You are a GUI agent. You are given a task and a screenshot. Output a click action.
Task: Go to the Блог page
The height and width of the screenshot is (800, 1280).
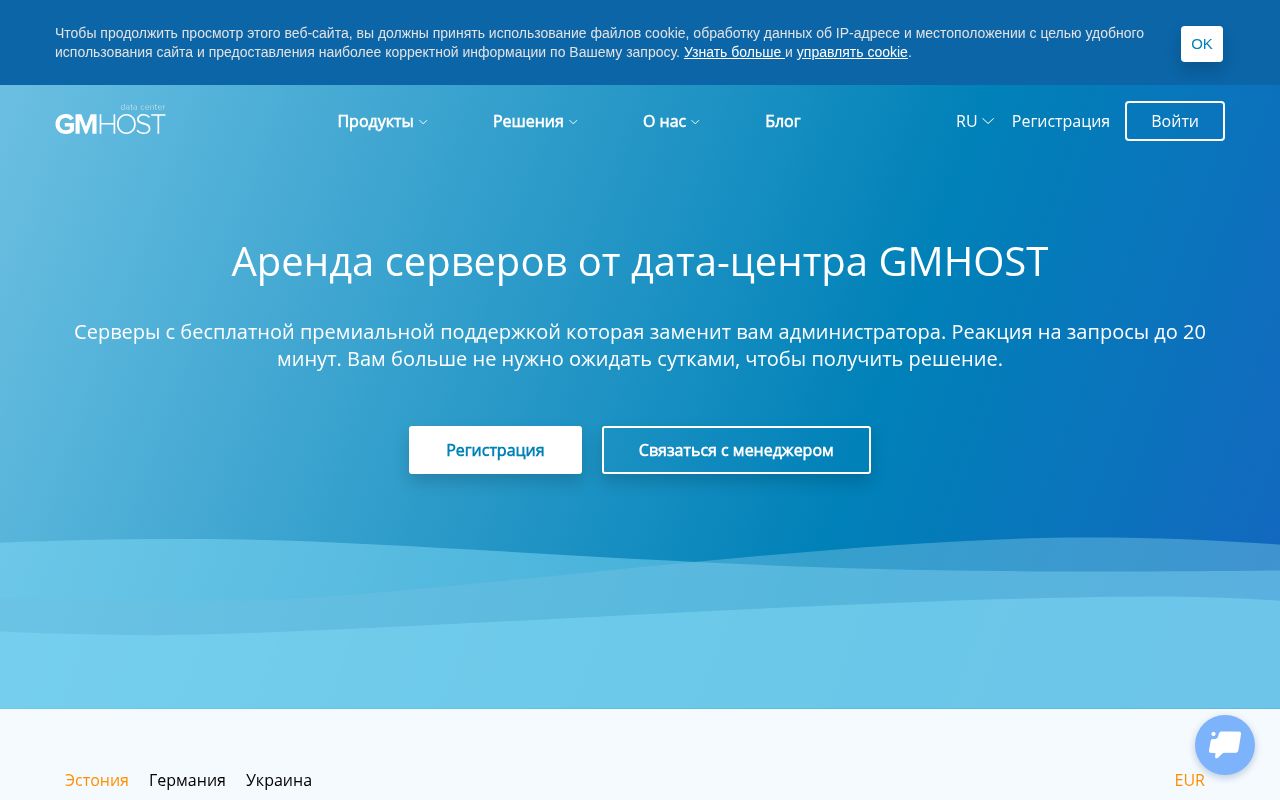point(783,121)
